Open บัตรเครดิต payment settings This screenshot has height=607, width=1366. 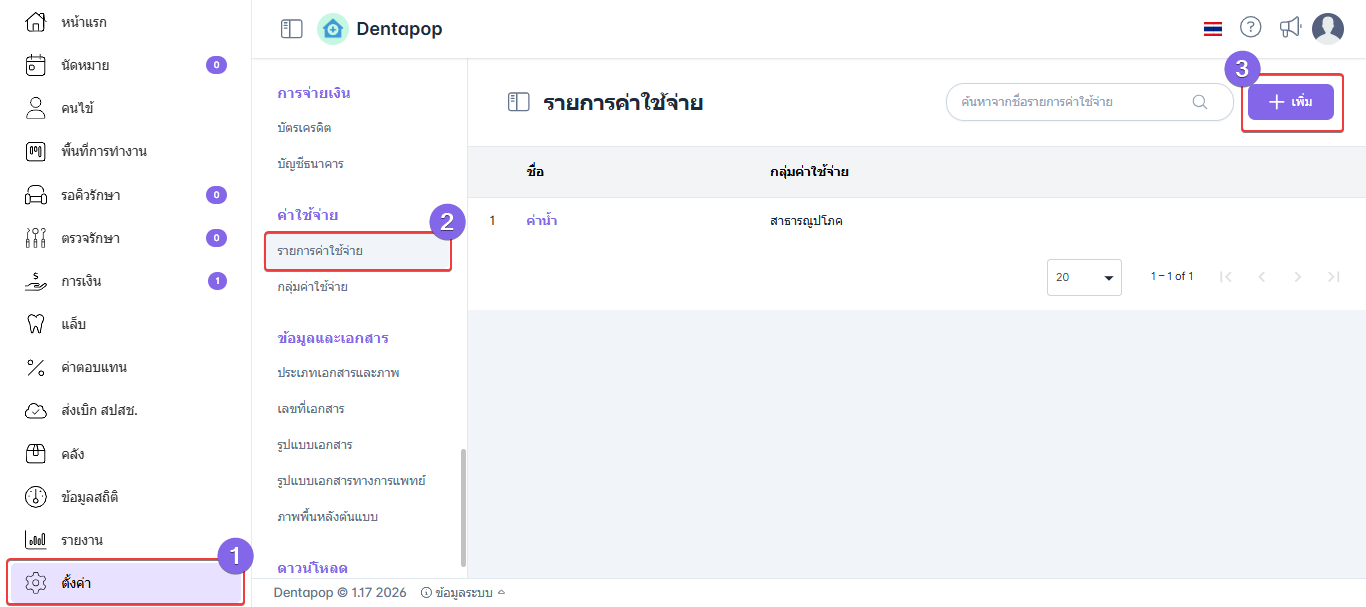[x=304, y=128]
